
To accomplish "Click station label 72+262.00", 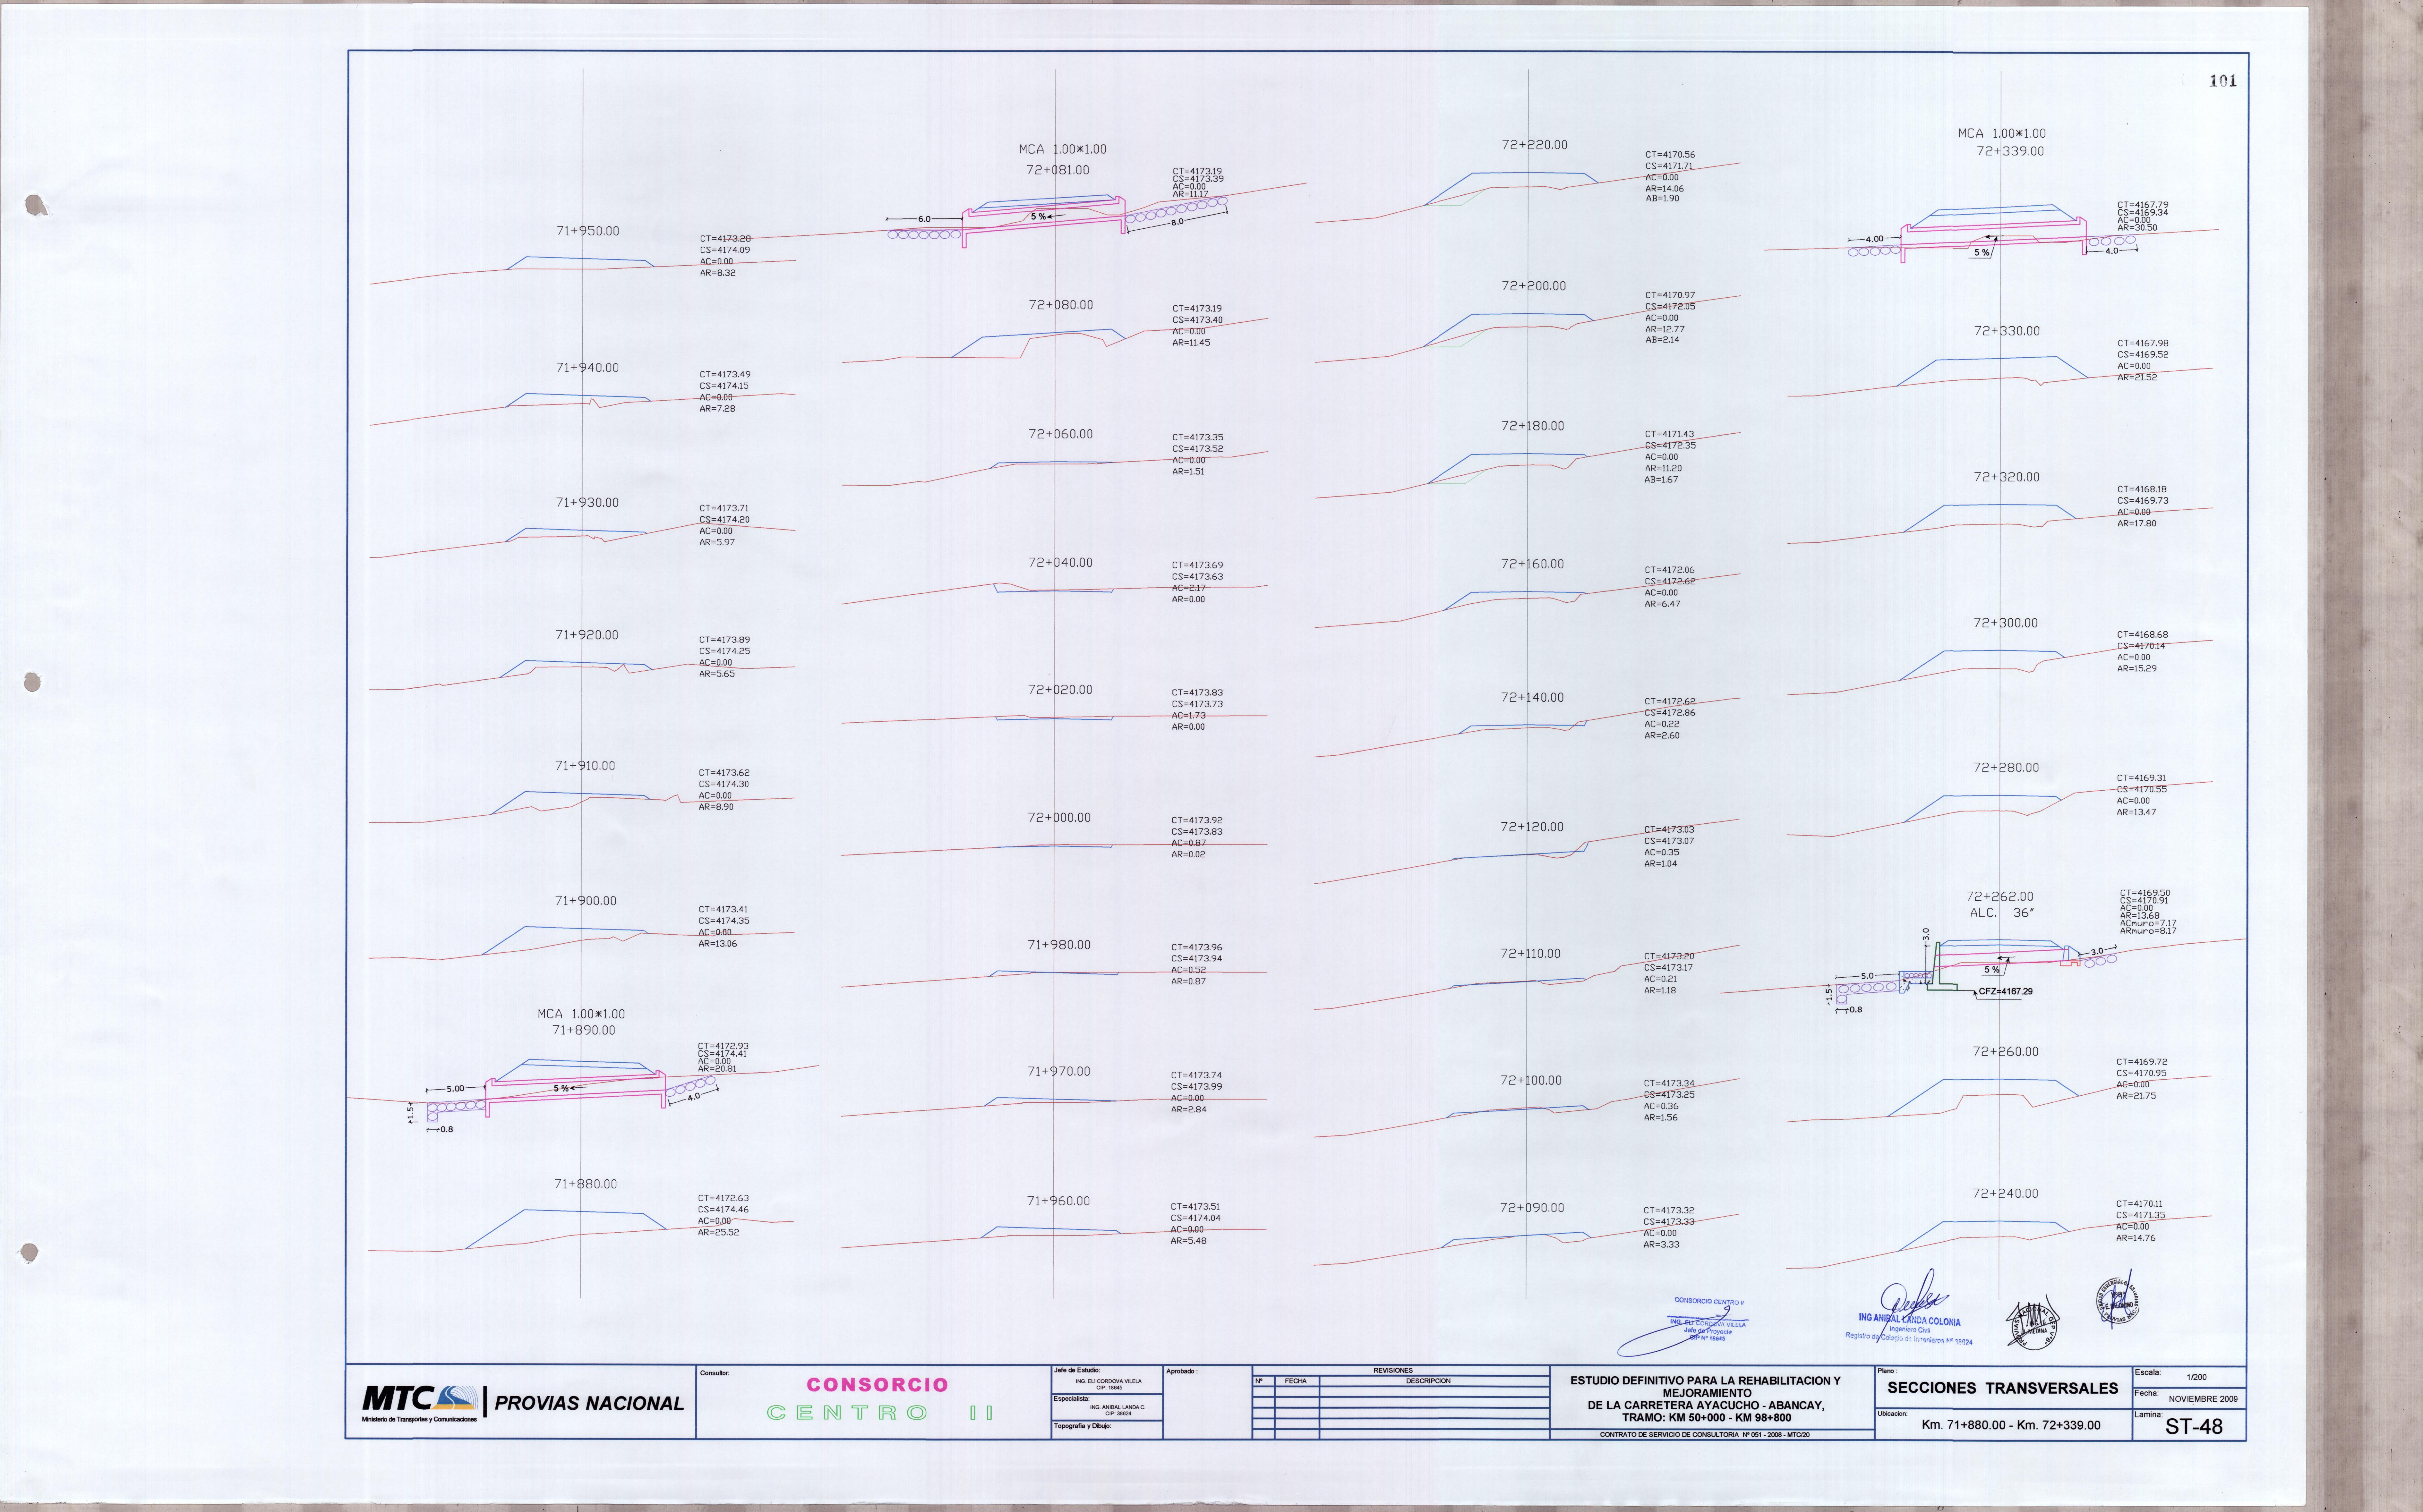I will tap(2000, 897).
